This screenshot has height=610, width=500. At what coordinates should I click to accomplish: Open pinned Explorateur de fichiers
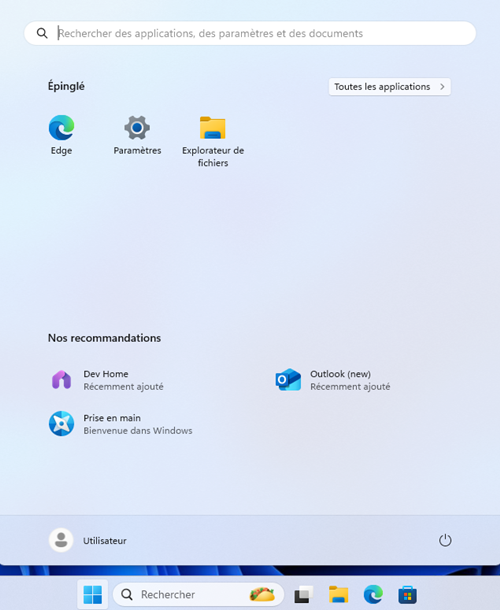coord(213,141)
